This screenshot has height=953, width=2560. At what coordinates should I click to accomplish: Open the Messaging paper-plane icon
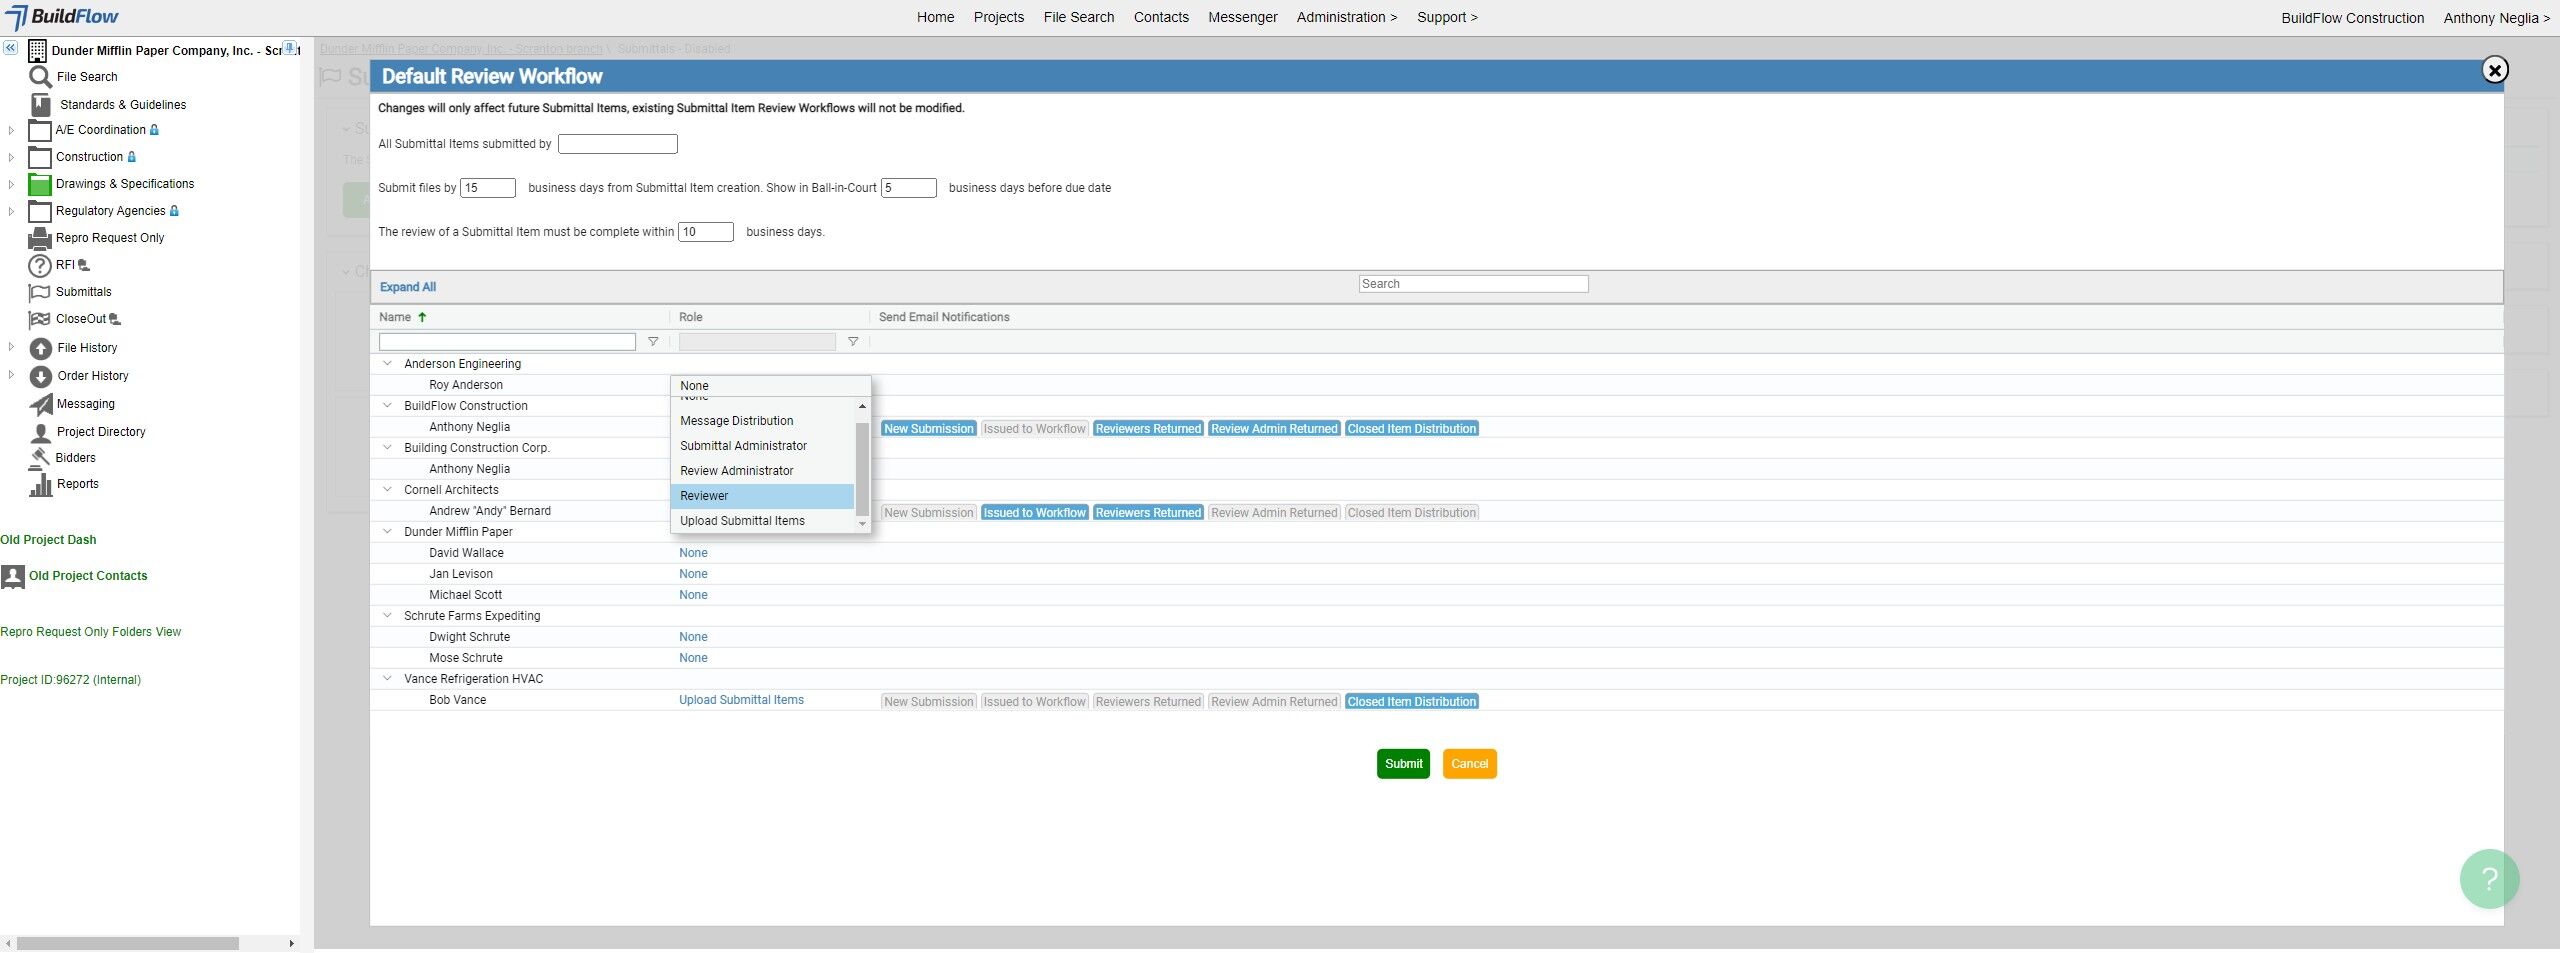pyautogui.click(x=41, y=404)
